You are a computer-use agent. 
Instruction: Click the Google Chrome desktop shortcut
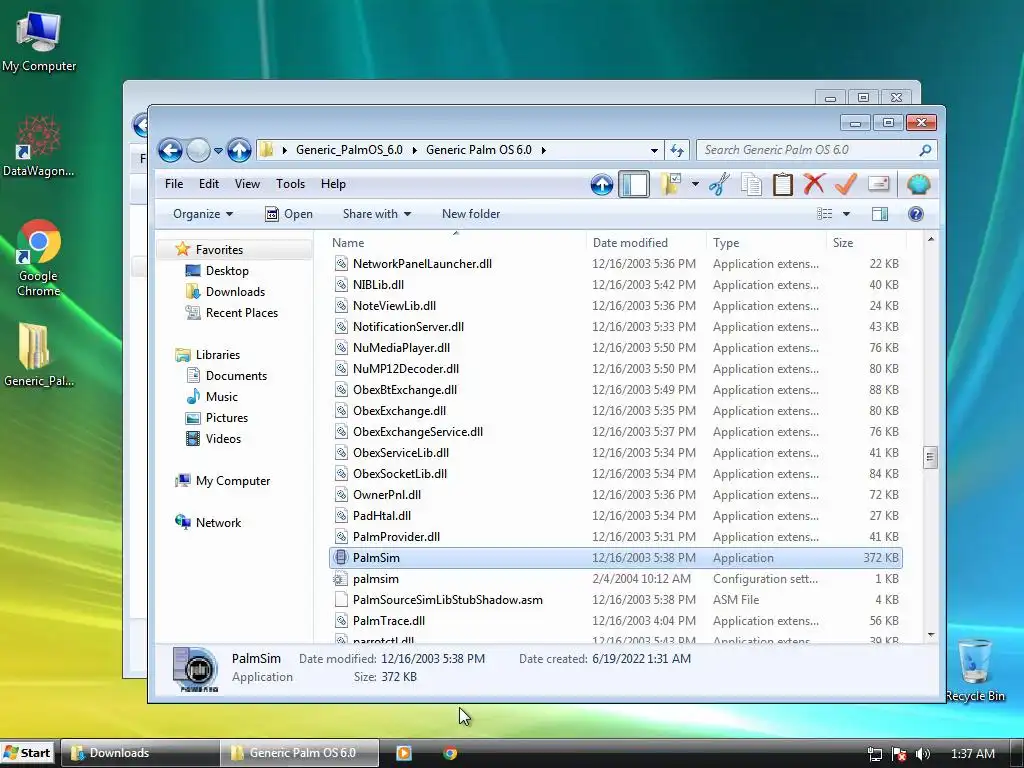tap(39, 259)
